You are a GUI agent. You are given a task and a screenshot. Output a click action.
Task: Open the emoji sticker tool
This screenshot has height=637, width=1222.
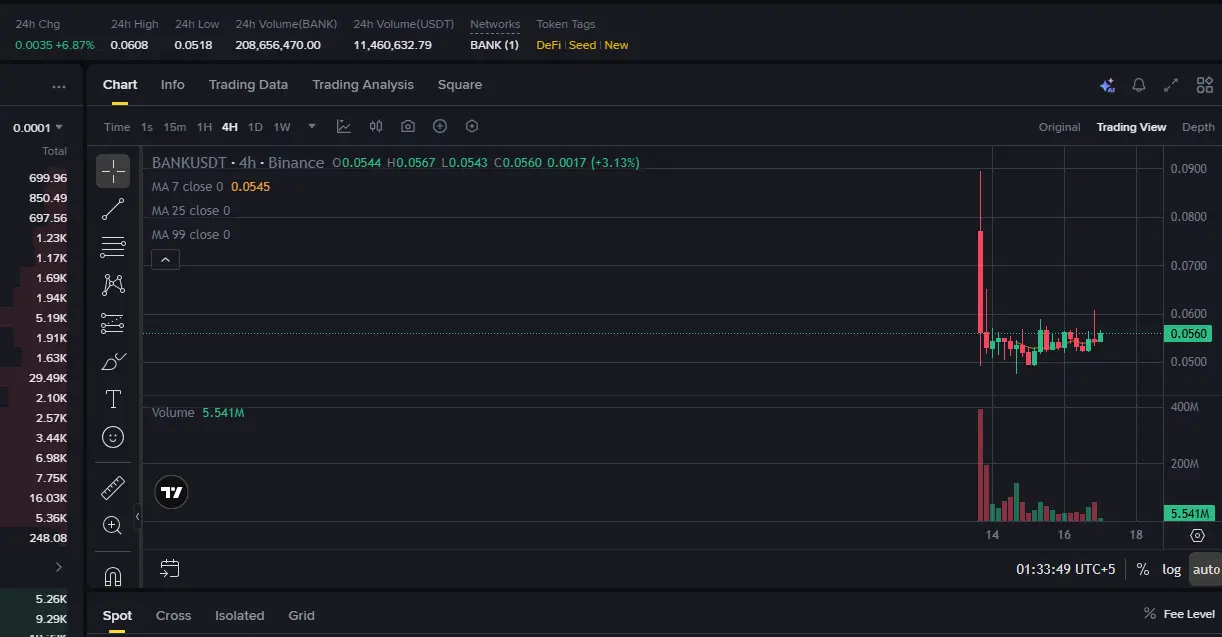pos(113,437)
